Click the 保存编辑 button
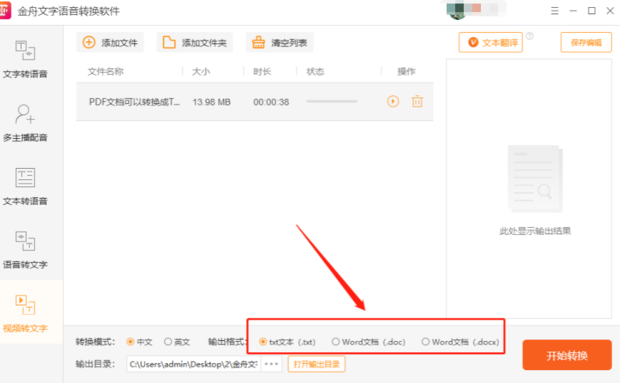This screenshot has width=620, height=383. [586, 42]
